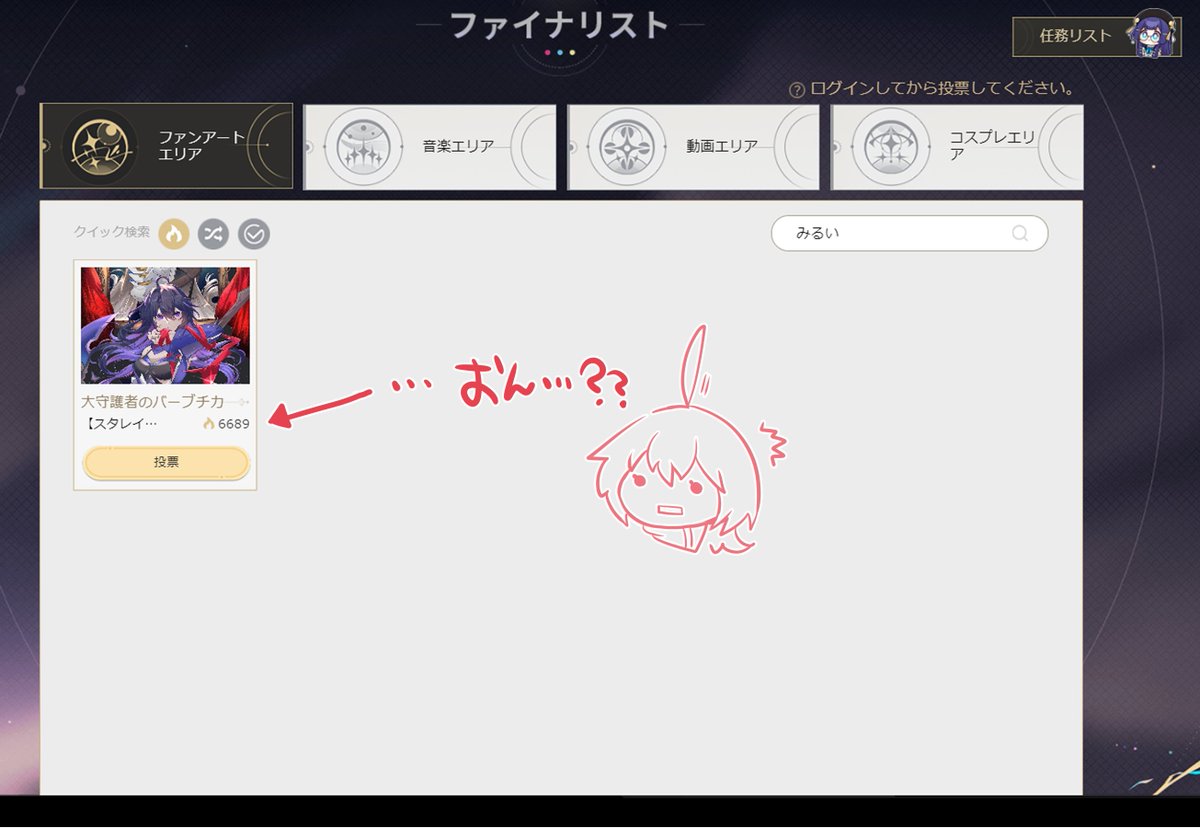Screen dimensions: 1200x828
Task: Select the random shuffle quick search icon
Action: tap(213, 234)
